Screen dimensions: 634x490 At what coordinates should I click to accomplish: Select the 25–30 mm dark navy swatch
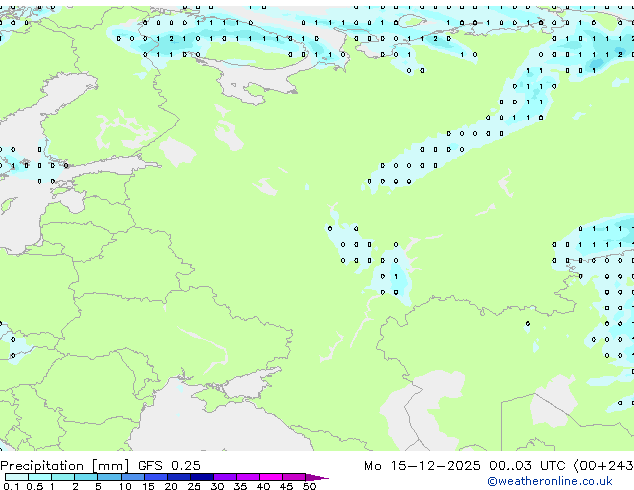click(202, 477)
